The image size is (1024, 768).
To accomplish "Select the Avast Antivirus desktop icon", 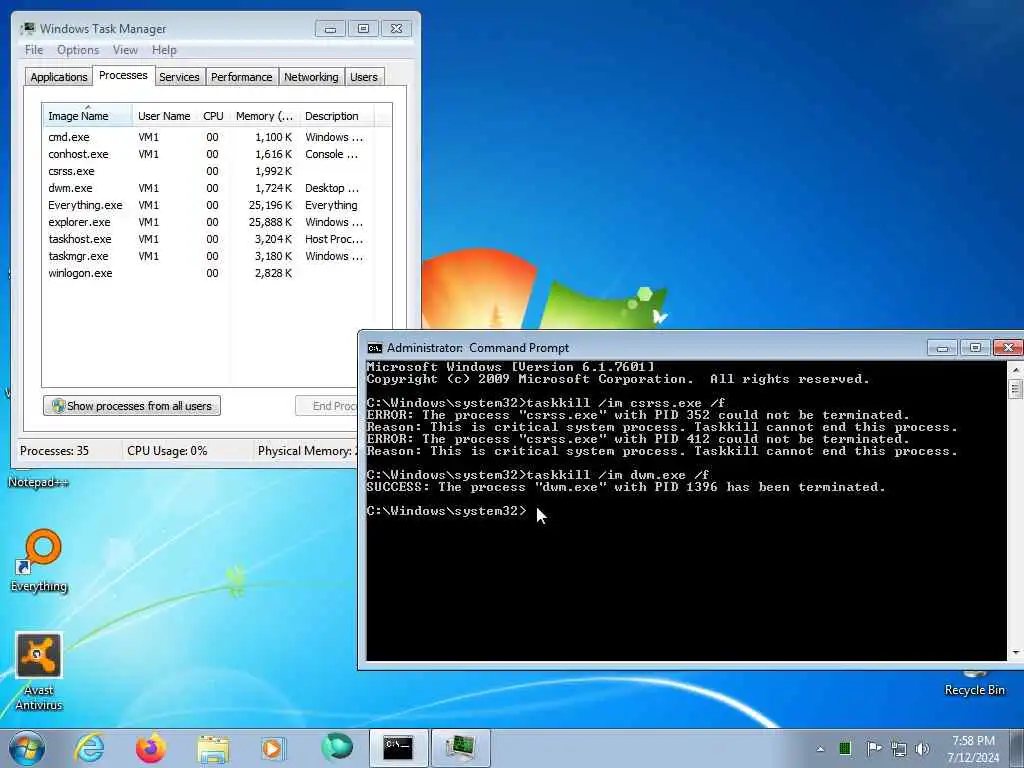I will coord(39,671).
